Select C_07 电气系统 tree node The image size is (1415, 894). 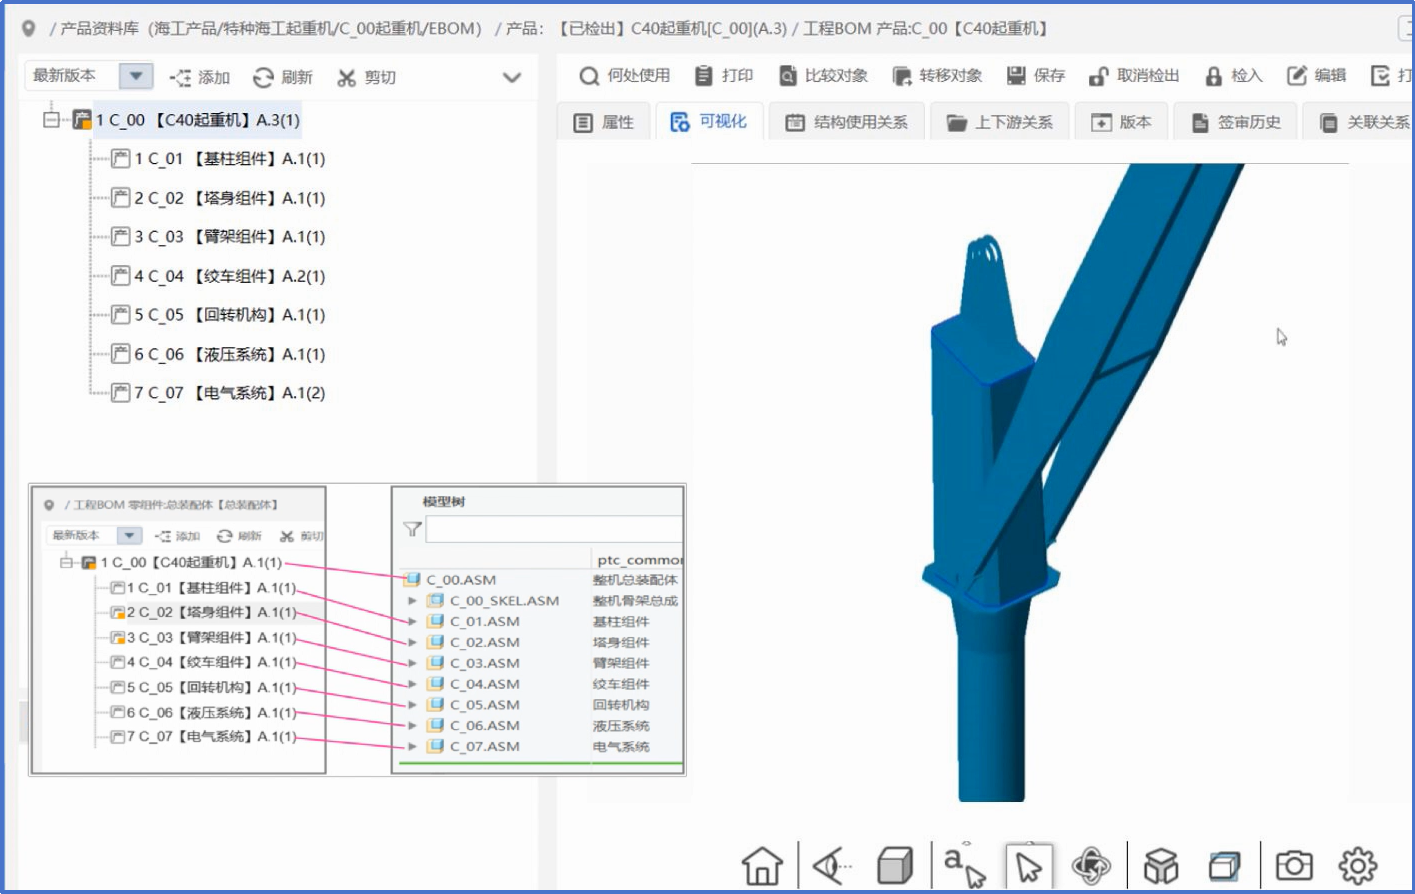[x=229, y=393]
